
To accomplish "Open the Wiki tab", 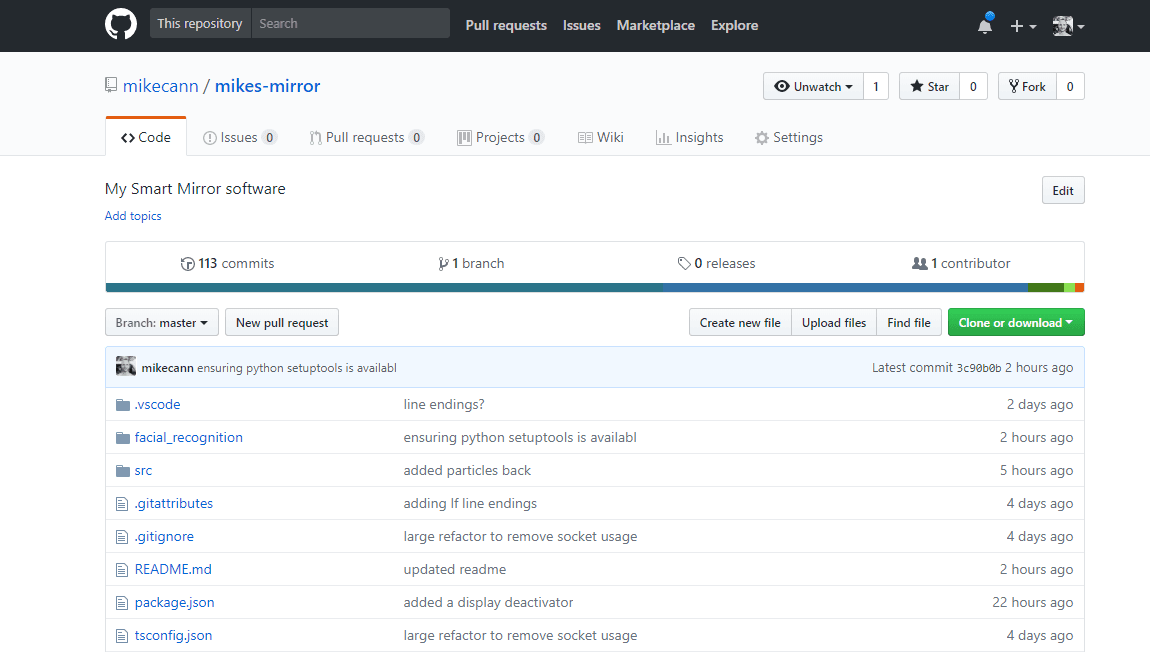I will click(x=601, y=138).
